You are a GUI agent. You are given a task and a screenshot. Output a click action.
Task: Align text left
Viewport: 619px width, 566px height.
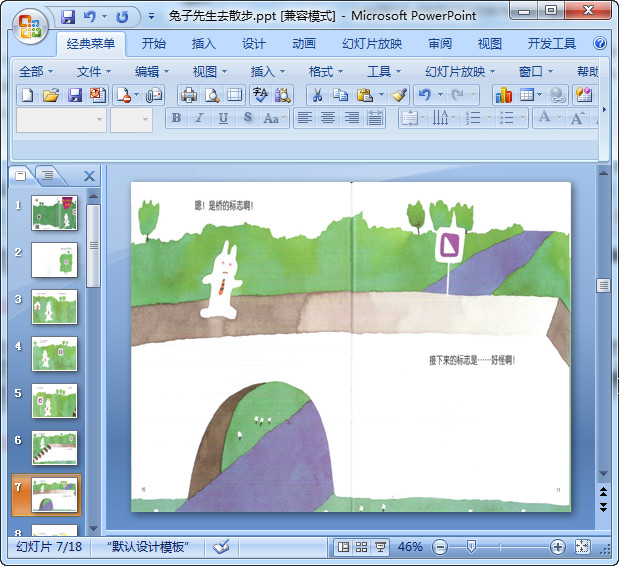[304, 118]
